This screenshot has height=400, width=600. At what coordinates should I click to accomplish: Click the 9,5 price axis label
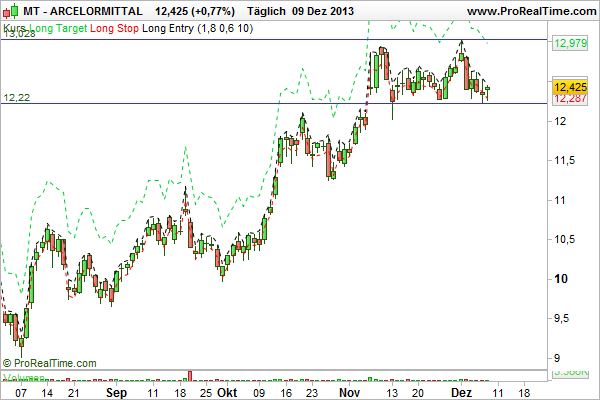click(561, 318)
